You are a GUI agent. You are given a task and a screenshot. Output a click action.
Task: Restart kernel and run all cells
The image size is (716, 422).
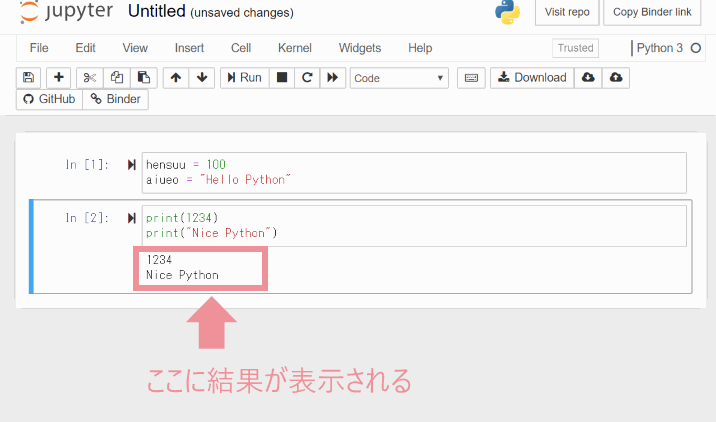tap(333, 78)
